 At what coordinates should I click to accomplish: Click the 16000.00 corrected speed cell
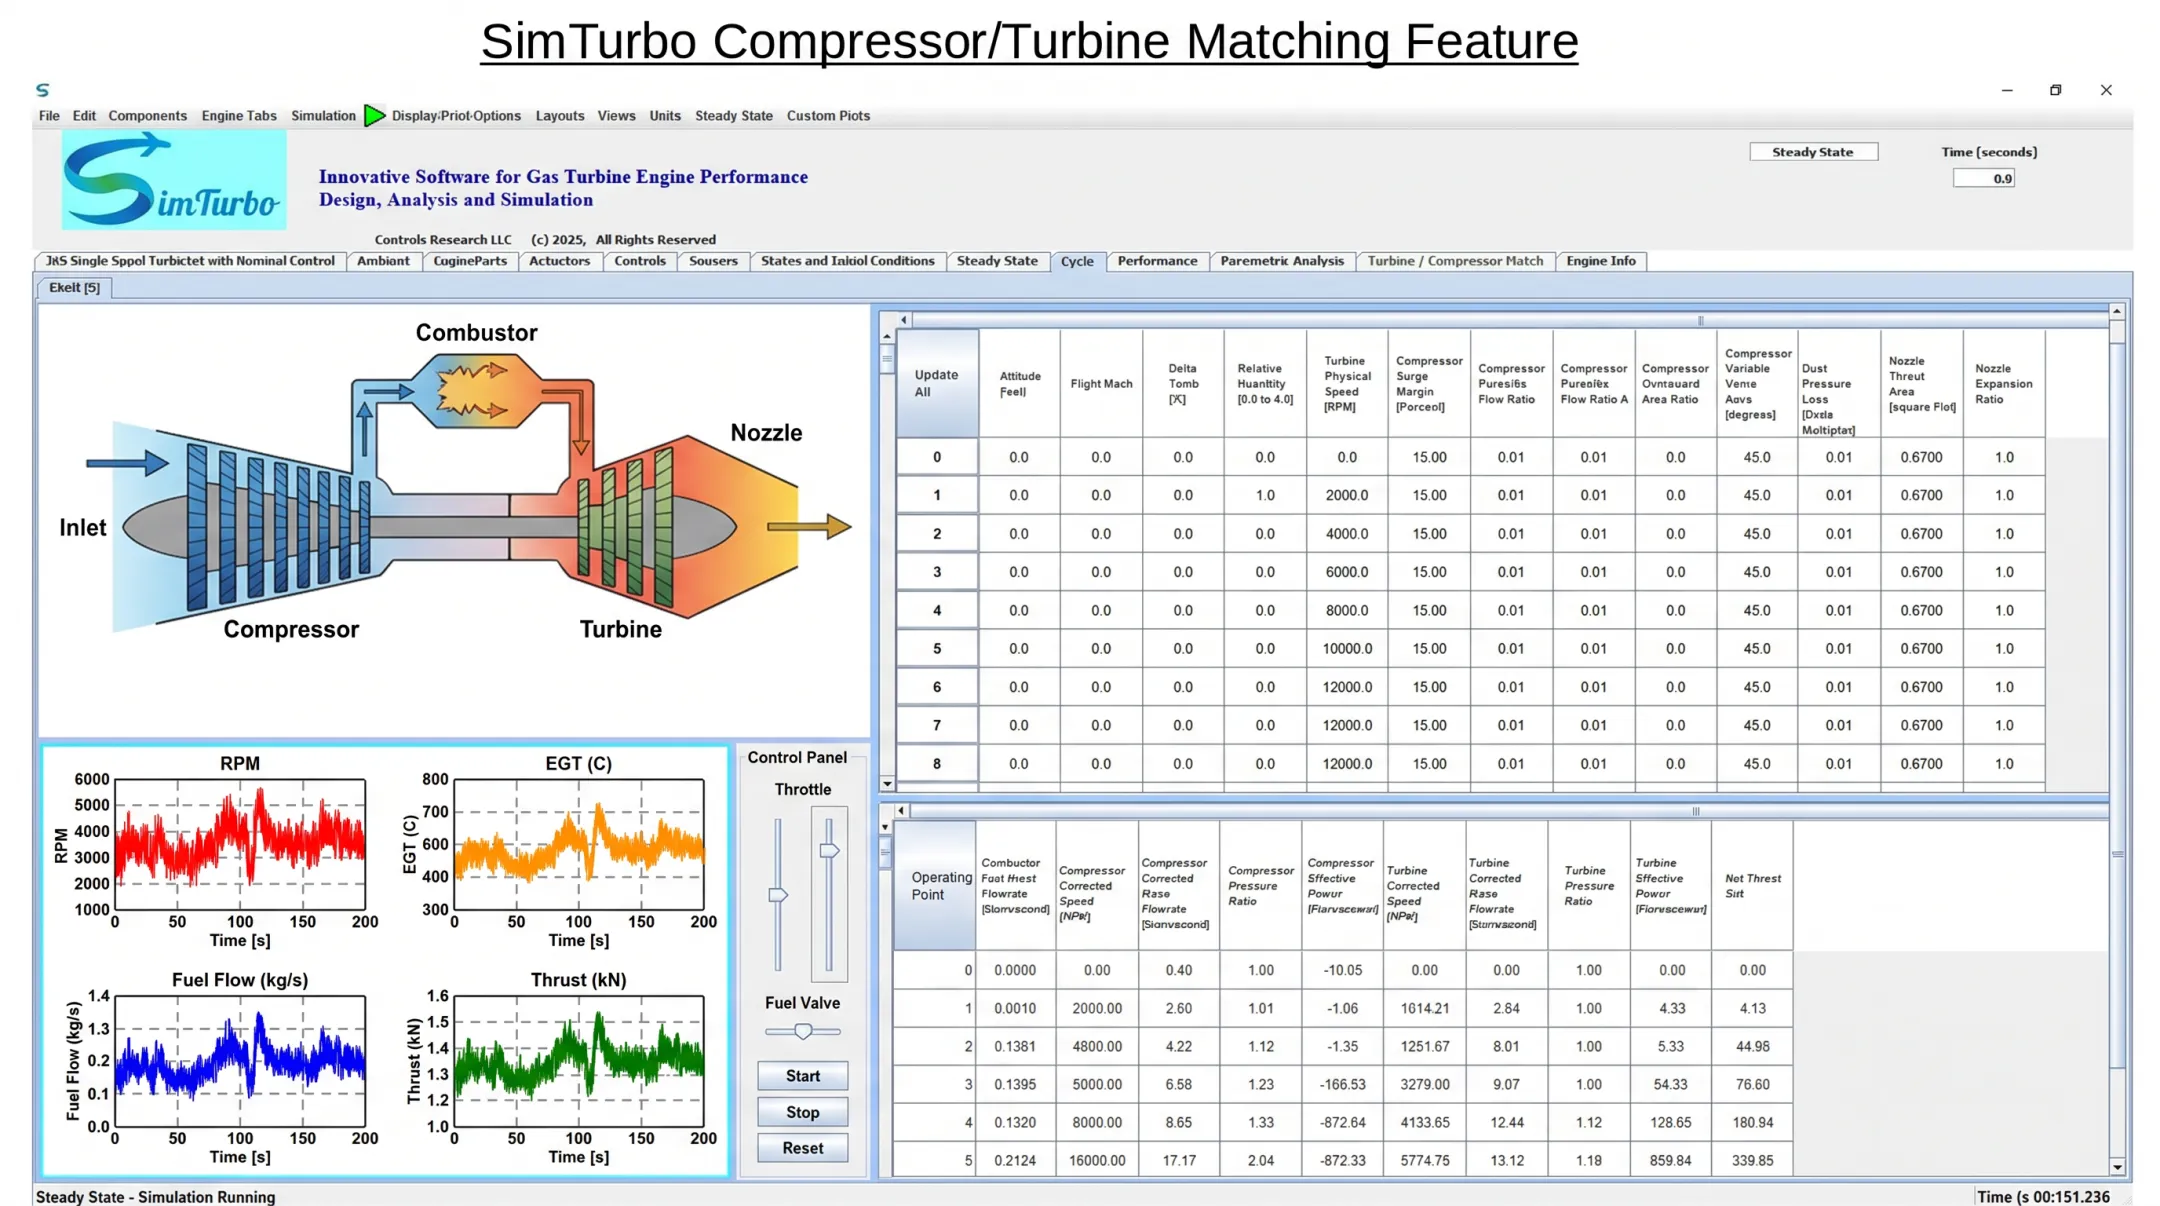tap(1097, 1161)
